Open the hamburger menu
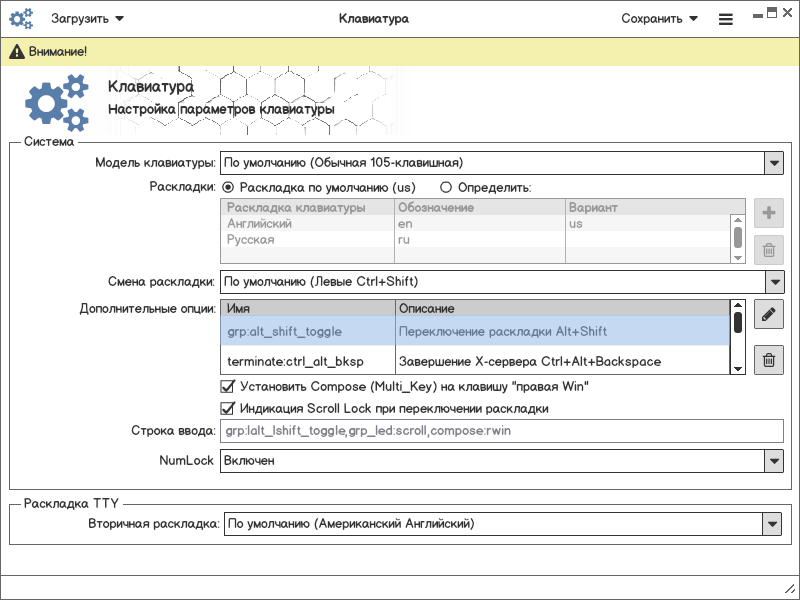Screen dimensions: 800x600 coord(725,19)
